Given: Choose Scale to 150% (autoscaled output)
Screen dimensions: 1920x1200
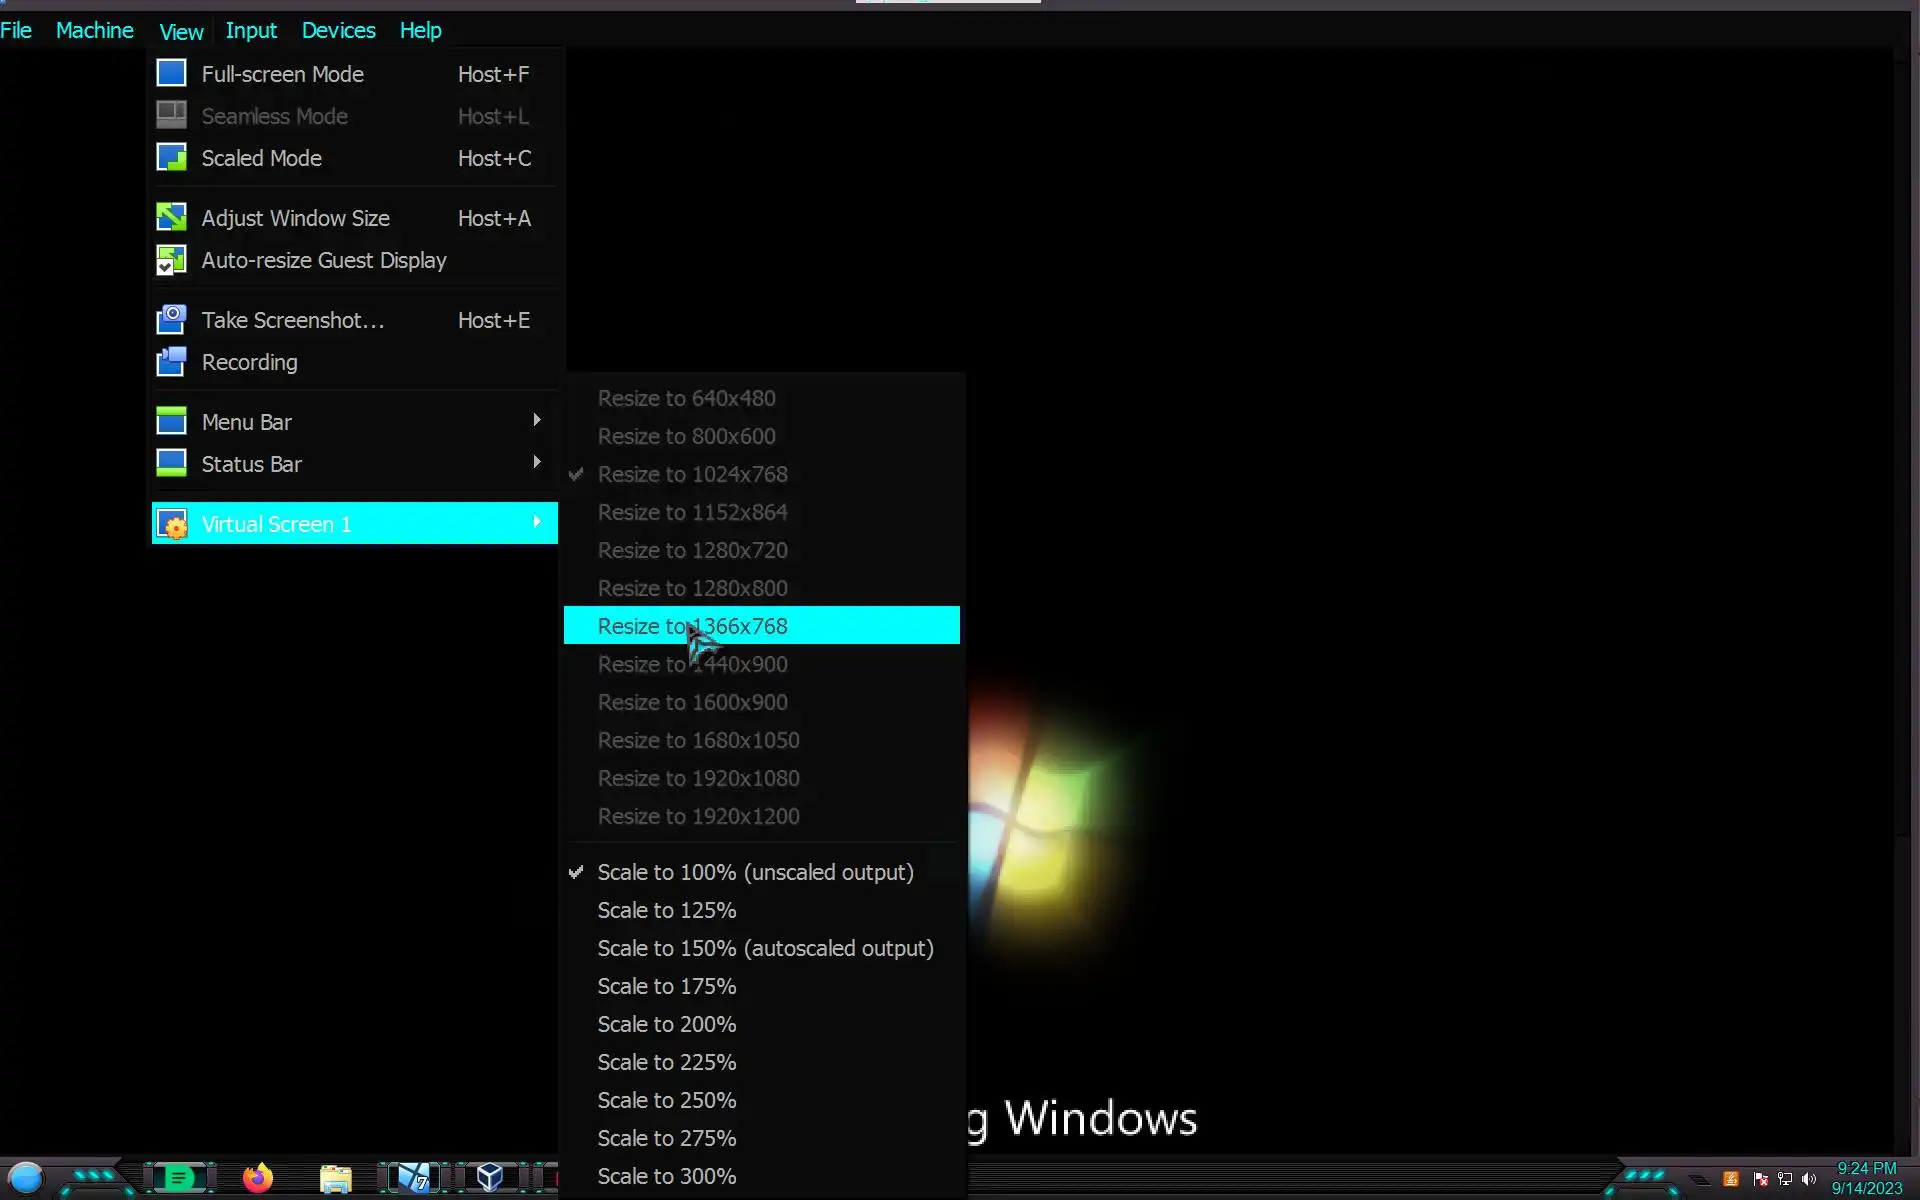Looking at the screenshot, I should point(765,948).
